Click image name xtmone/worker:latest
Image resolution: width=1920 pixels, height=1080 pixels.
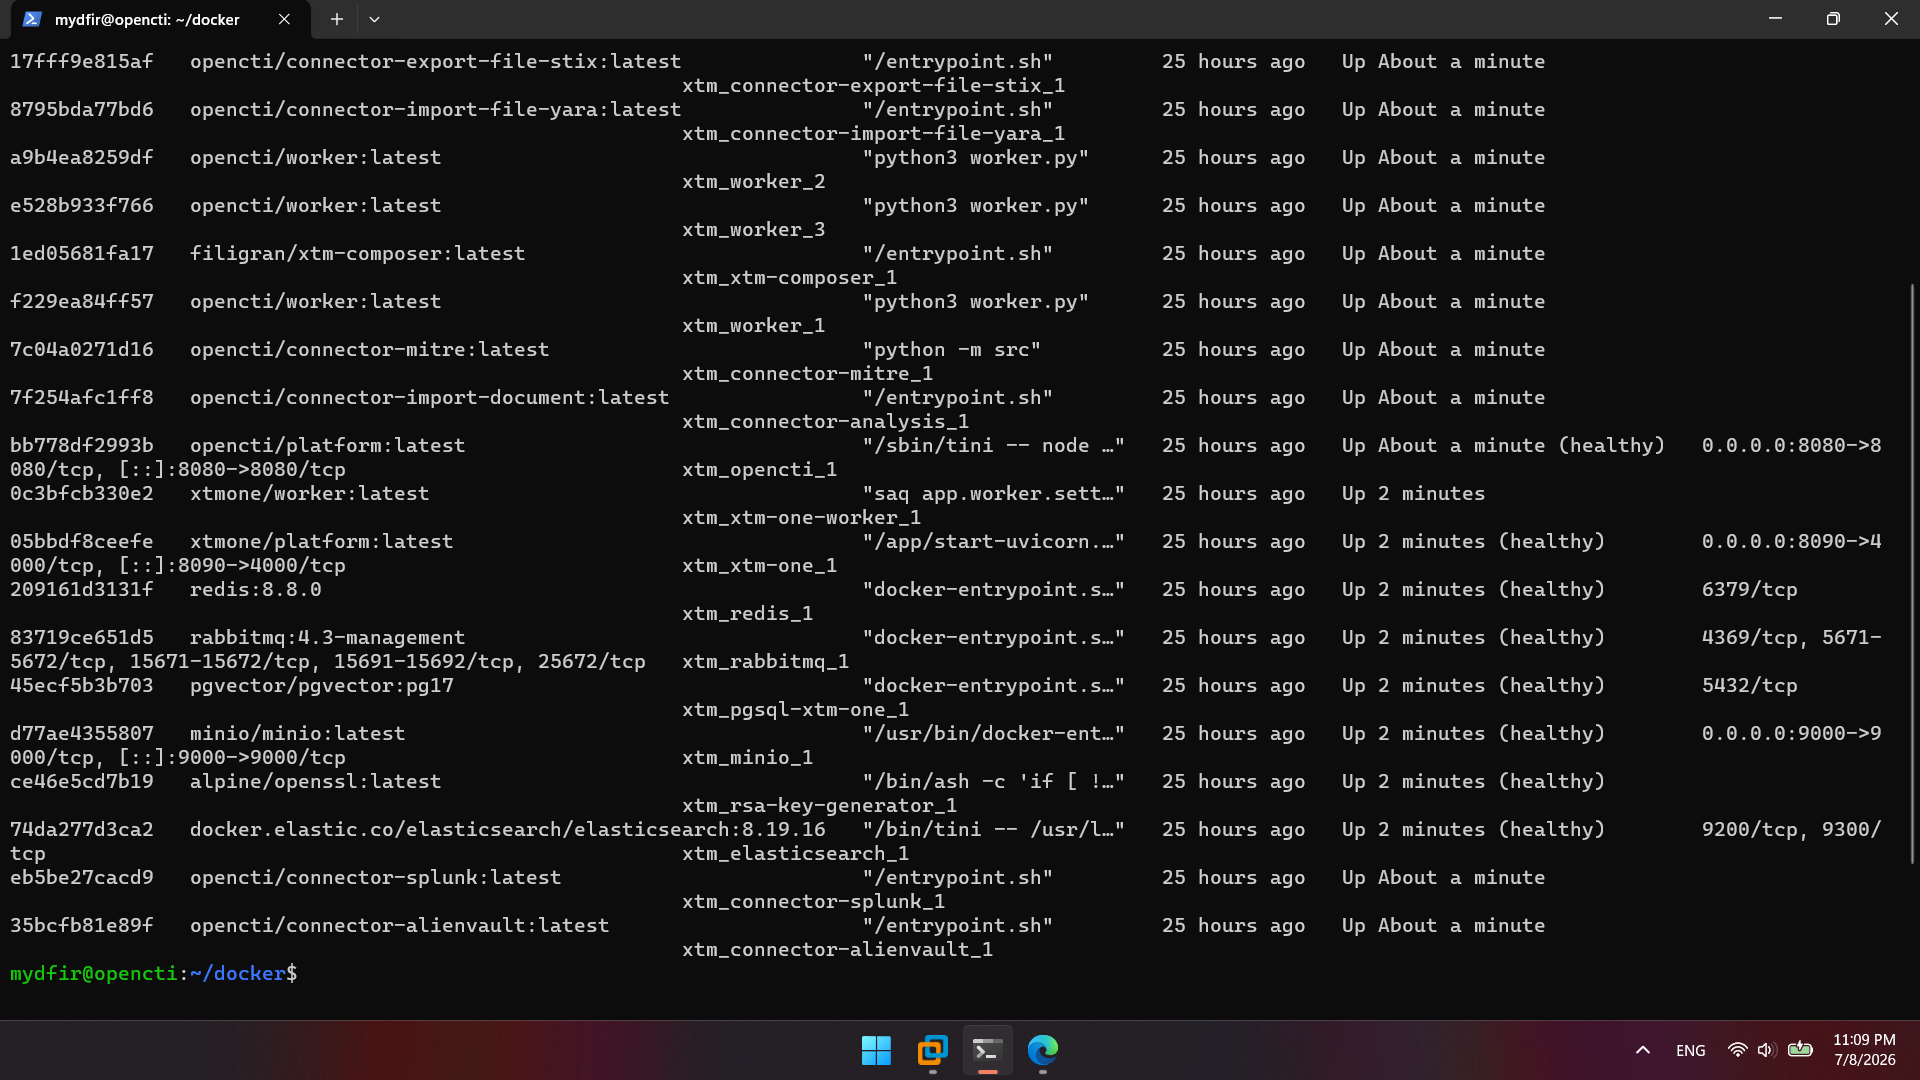pyautogui.click(x=310, y=493)
